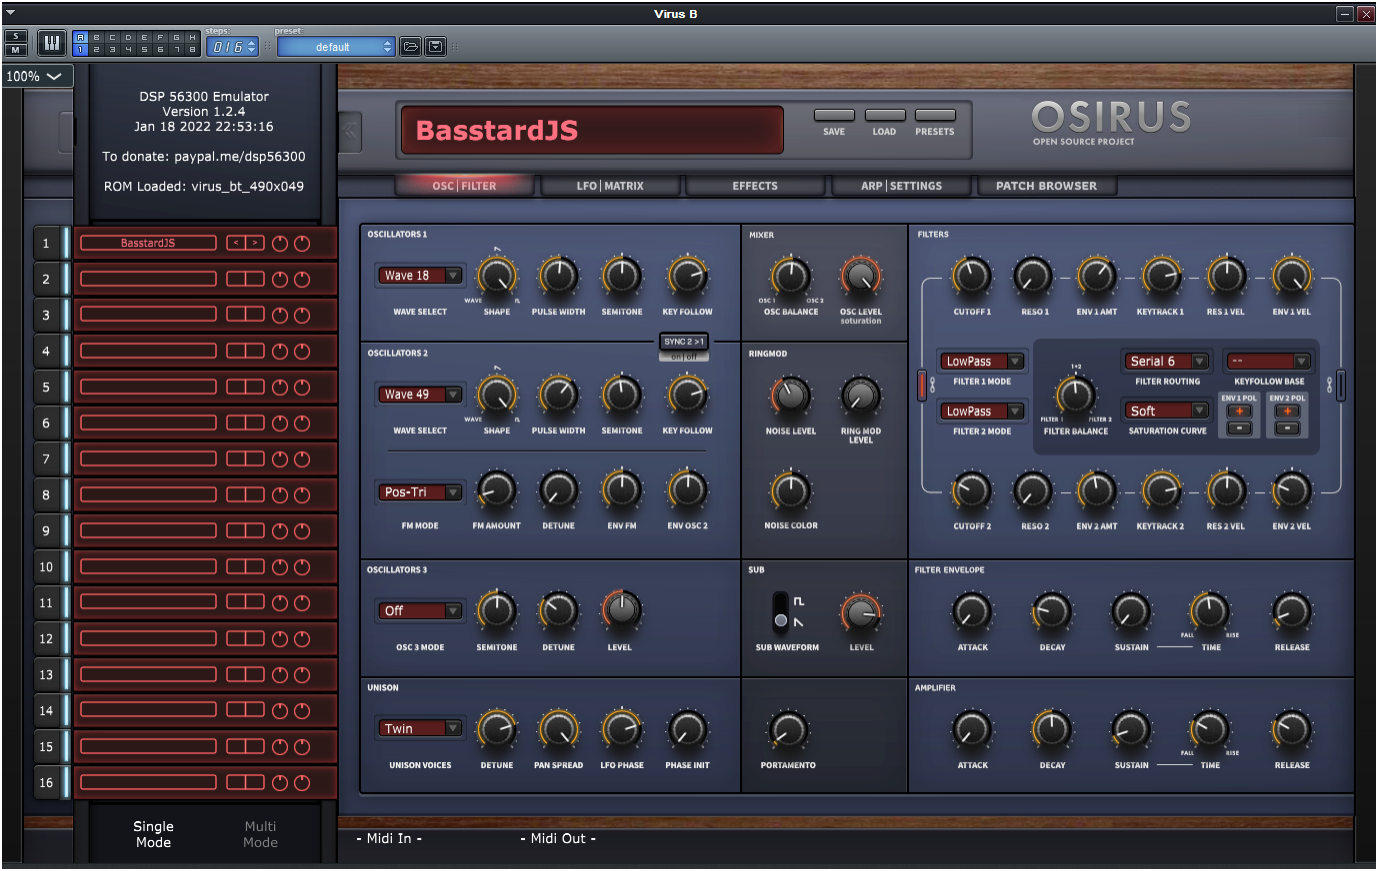Click the PRESETS button
Viewport: 1378px width, 871px height.
coord(935,115)
